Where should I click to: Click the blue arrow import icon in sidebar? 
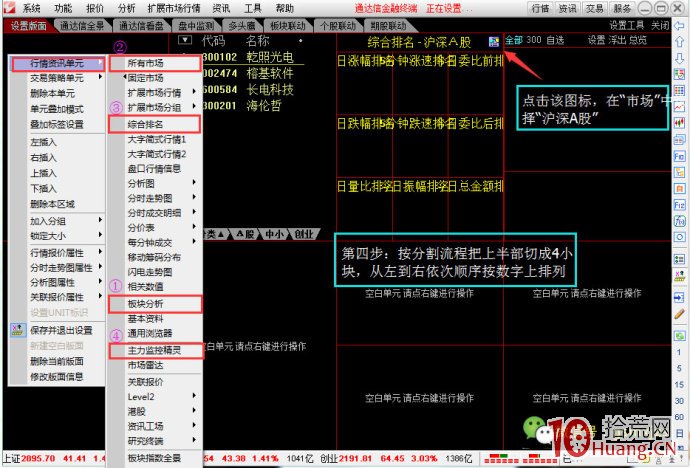point(679,298)
